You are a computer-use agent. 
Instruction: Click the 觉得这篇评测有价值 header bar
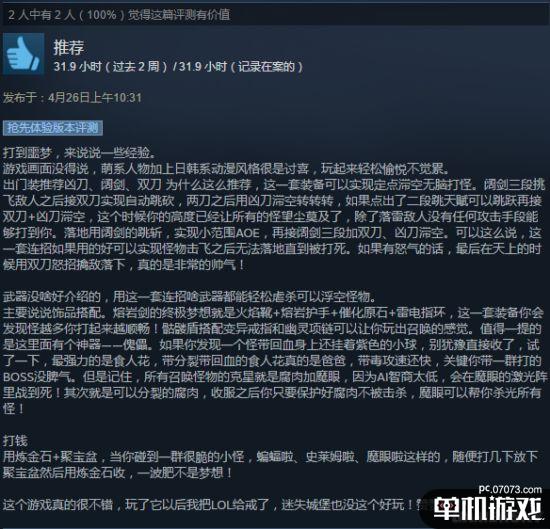275,15
